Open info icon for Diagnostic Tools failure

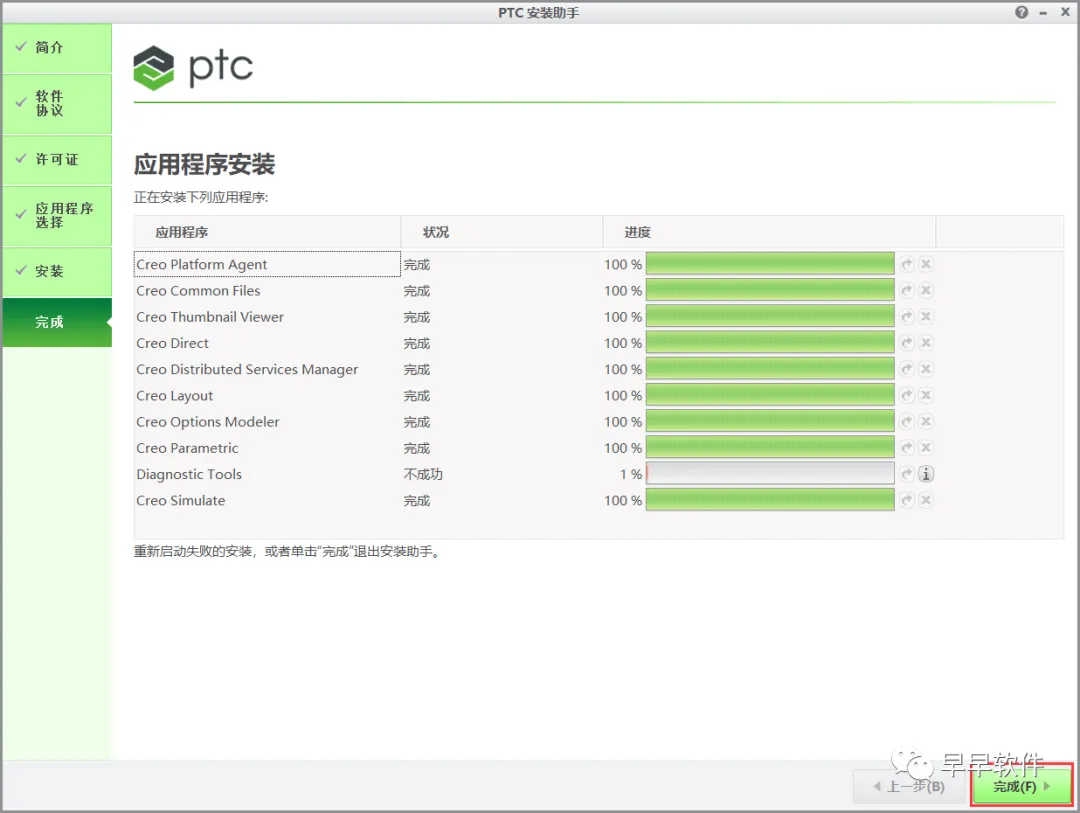tap(926, 474)
